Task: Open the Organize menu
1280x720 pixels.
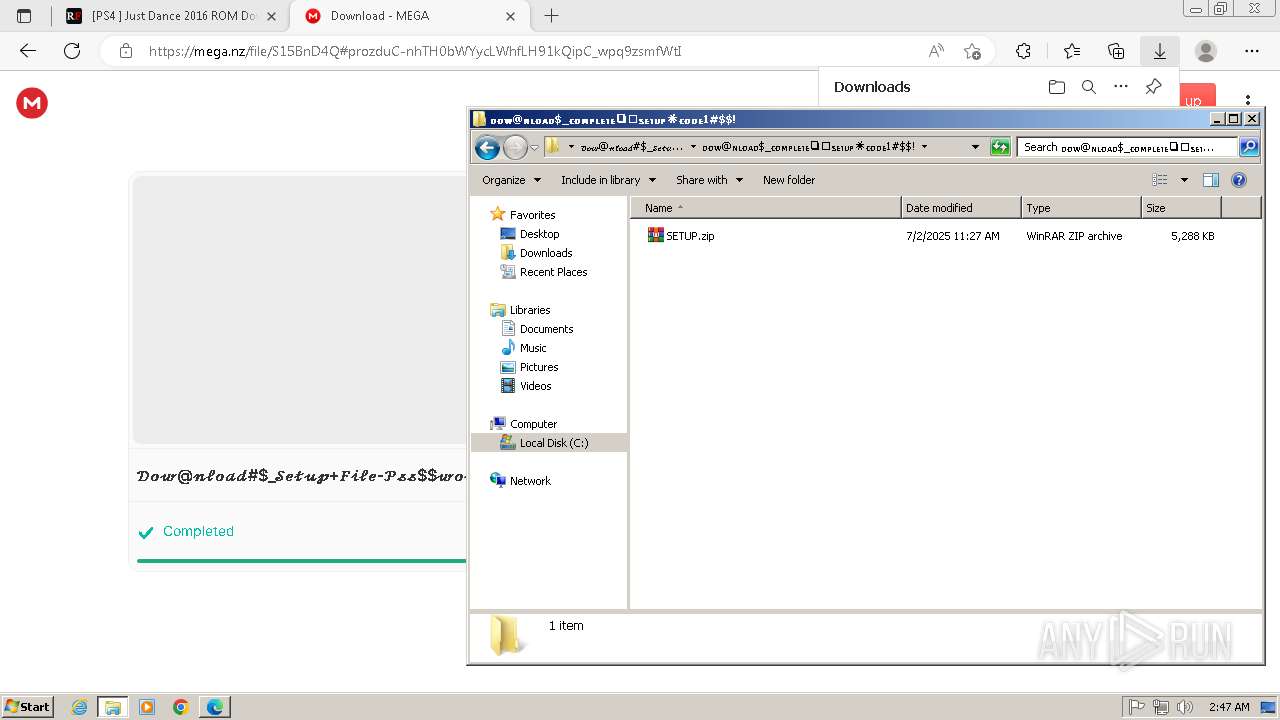Action: coord(511,180)
